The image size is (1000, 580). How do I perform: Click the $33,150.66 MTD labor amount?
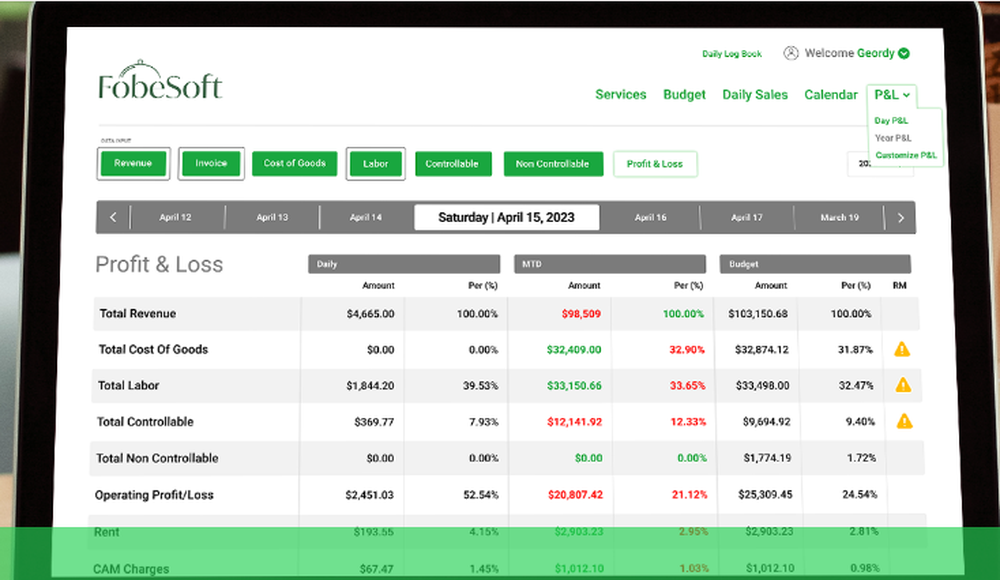[x=575, y=385]
